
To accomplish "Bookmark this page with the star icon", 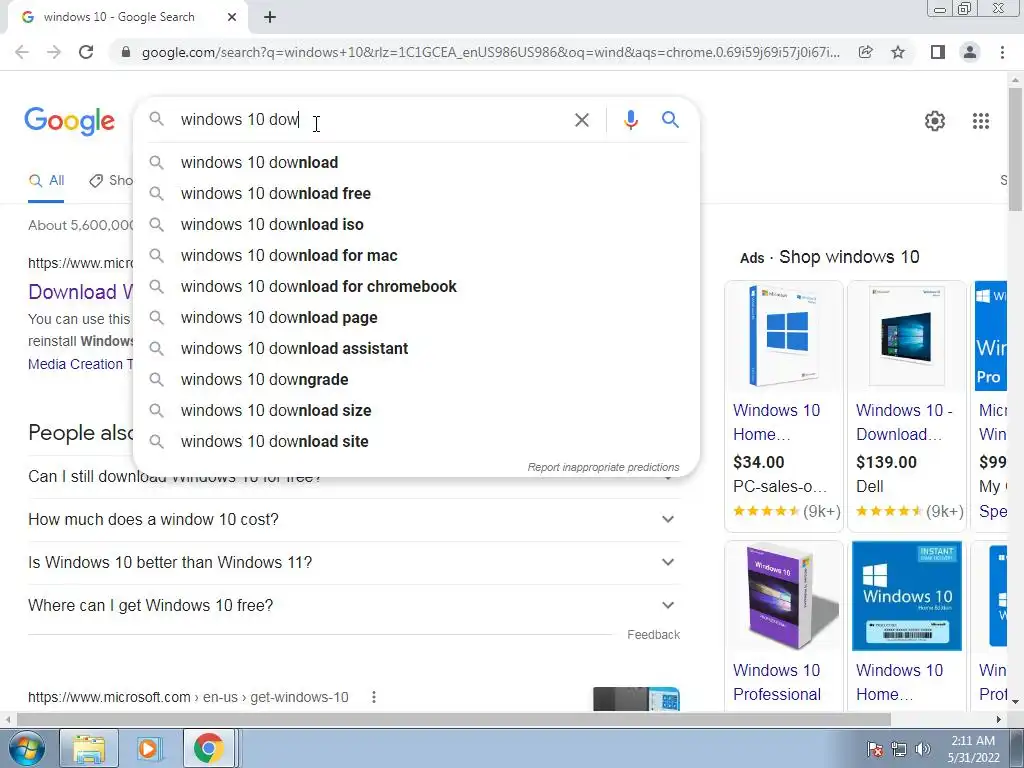I will (898, 52).
